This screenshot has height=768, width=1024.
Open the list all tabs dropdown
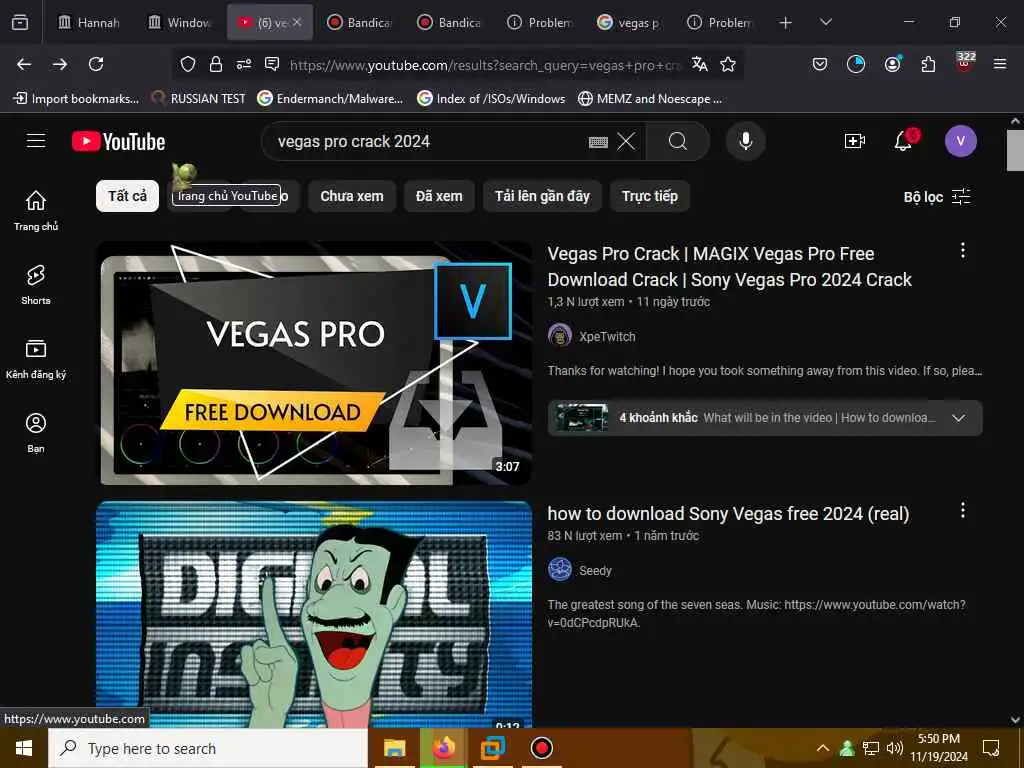(825, 22)
